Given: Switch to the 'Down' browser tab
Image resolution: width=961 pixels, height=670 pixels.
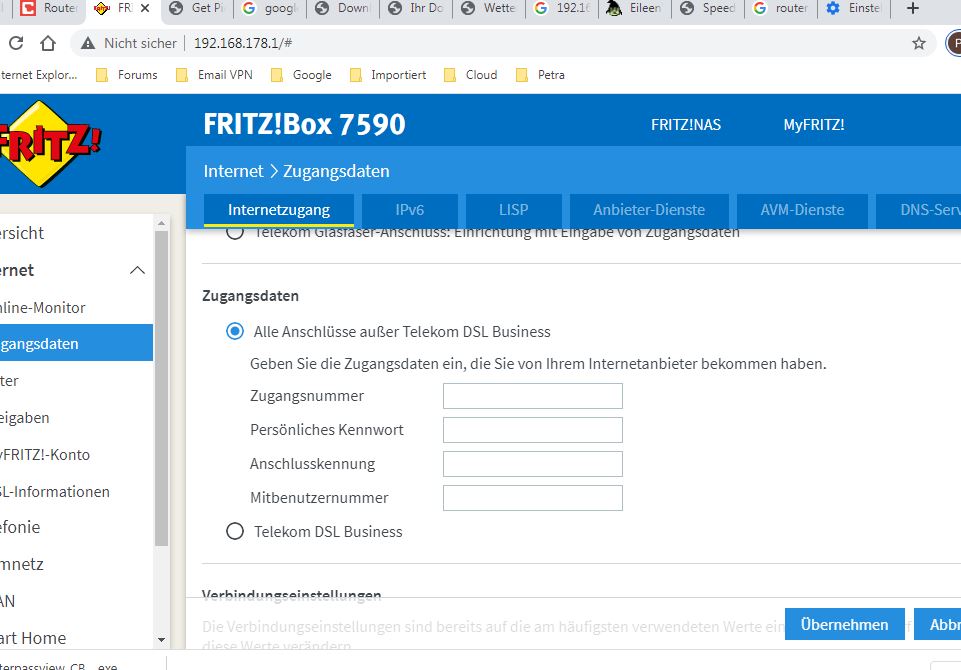Looking at the screenshot, I should pyautogui.click(x=343, y=8).
